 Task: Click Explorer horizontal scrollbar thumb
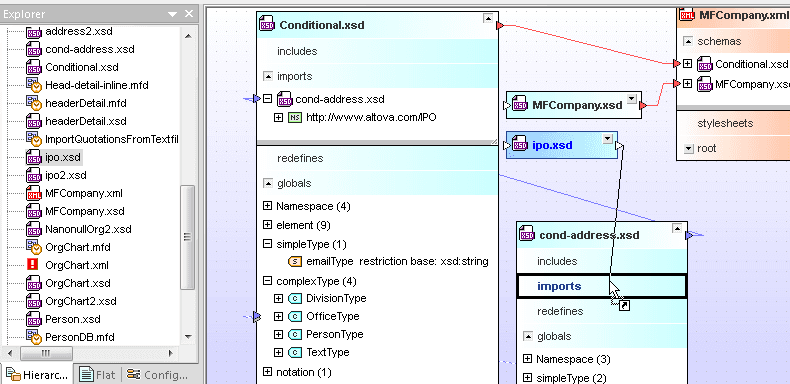pos(45,353)
